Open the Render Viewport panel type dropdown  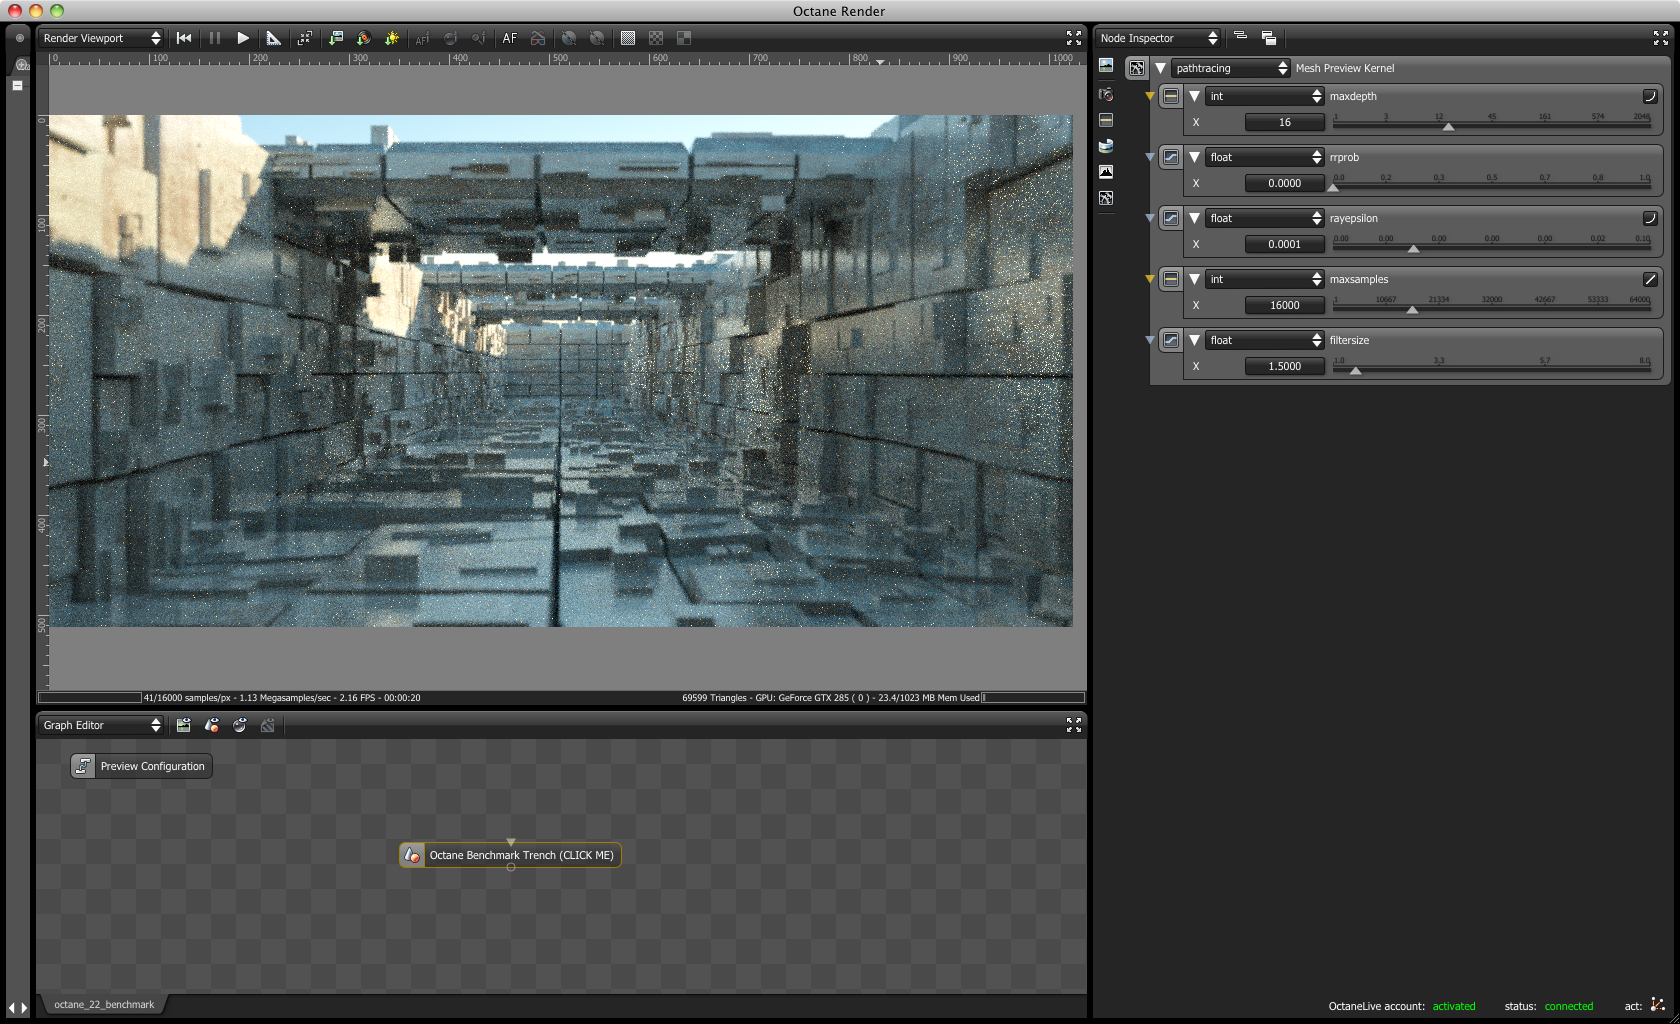(x=101, y=38)
